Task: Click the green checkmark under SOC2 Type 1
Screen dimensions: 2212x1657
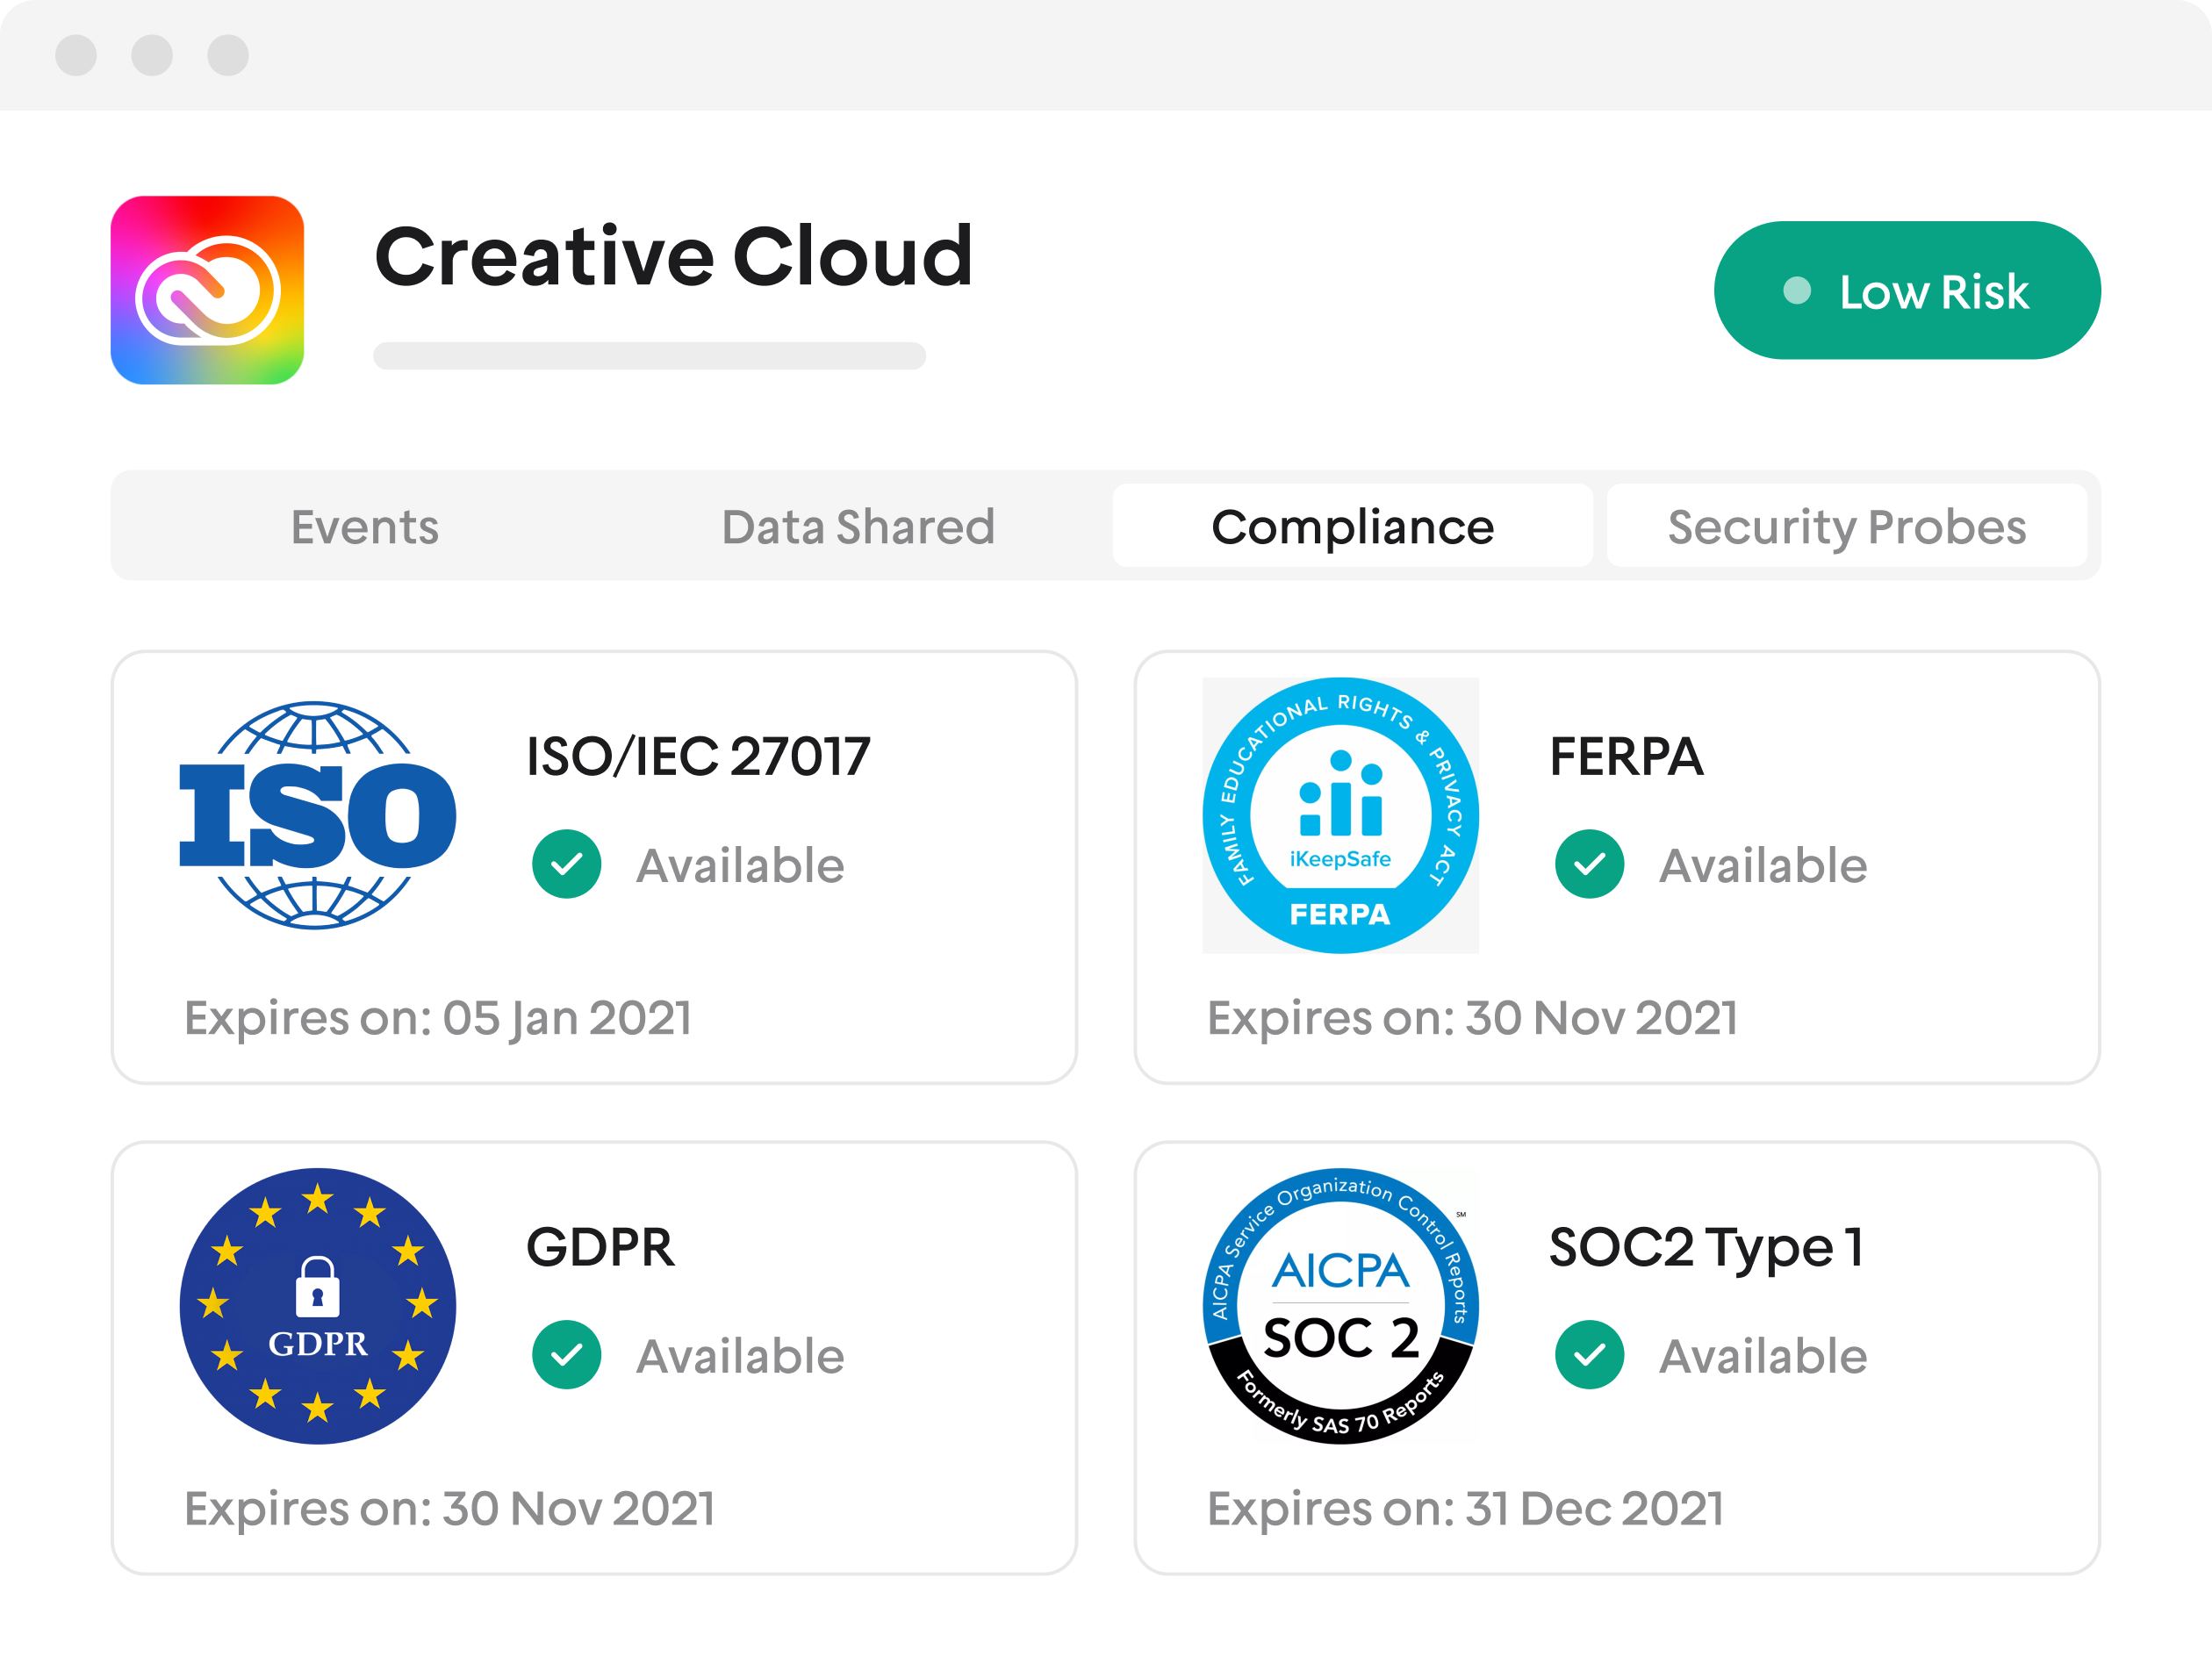Action: click(x=1589, y=1355)
